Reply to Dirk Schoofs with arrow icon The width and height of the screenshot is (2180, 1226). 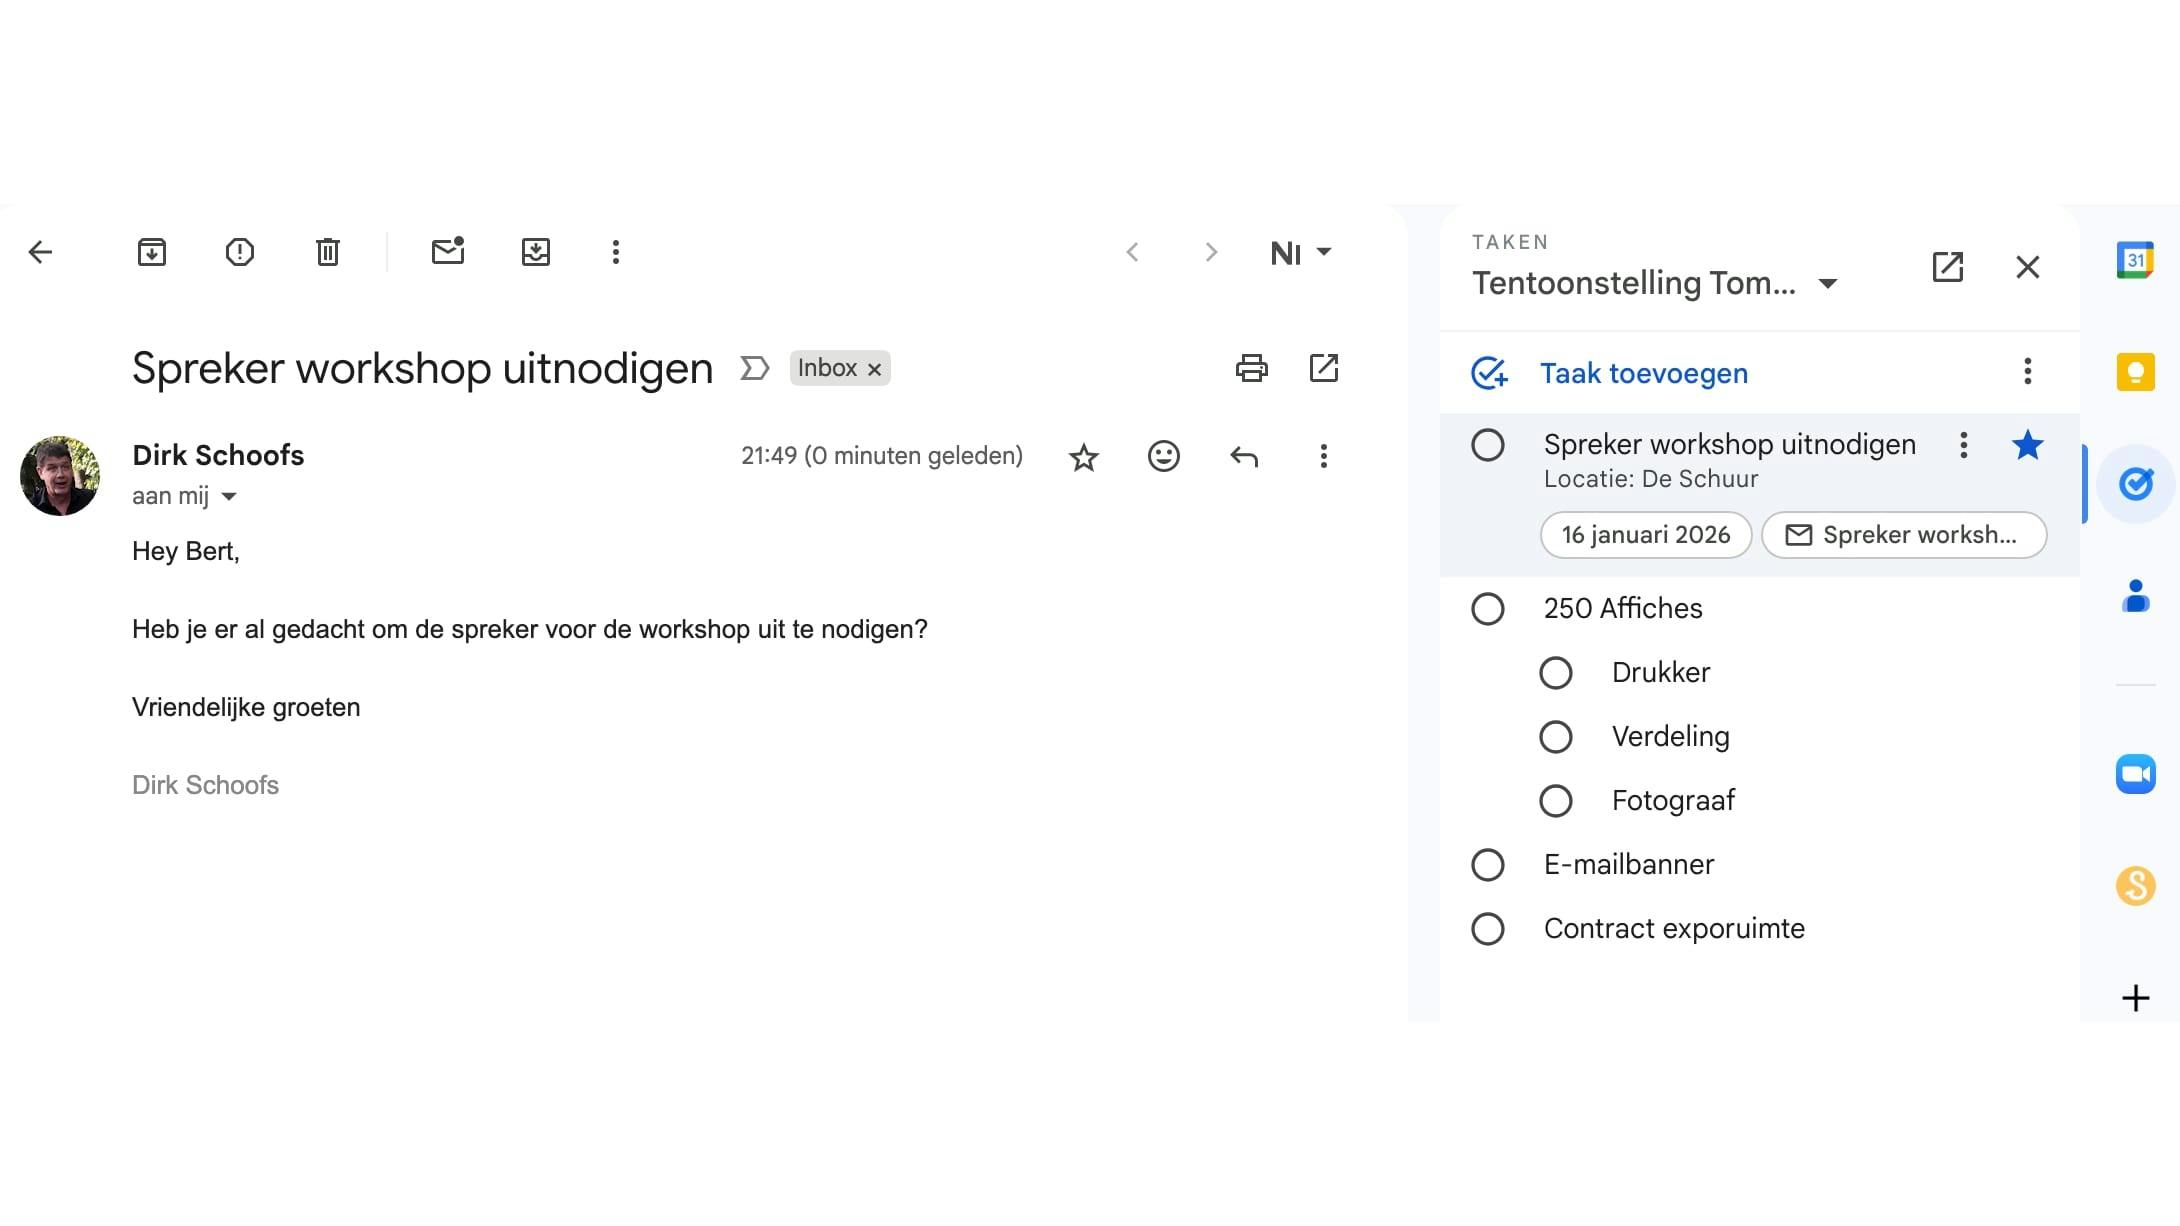[1244, 456]
